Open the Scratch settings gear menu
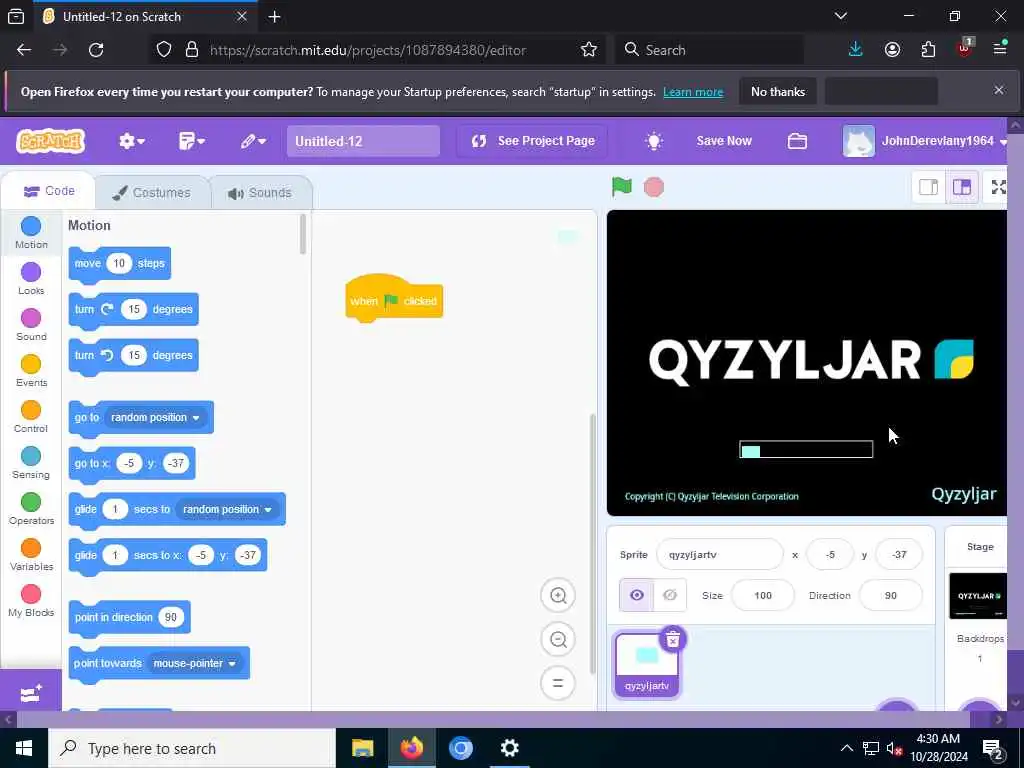 click(x=131, y=141)
